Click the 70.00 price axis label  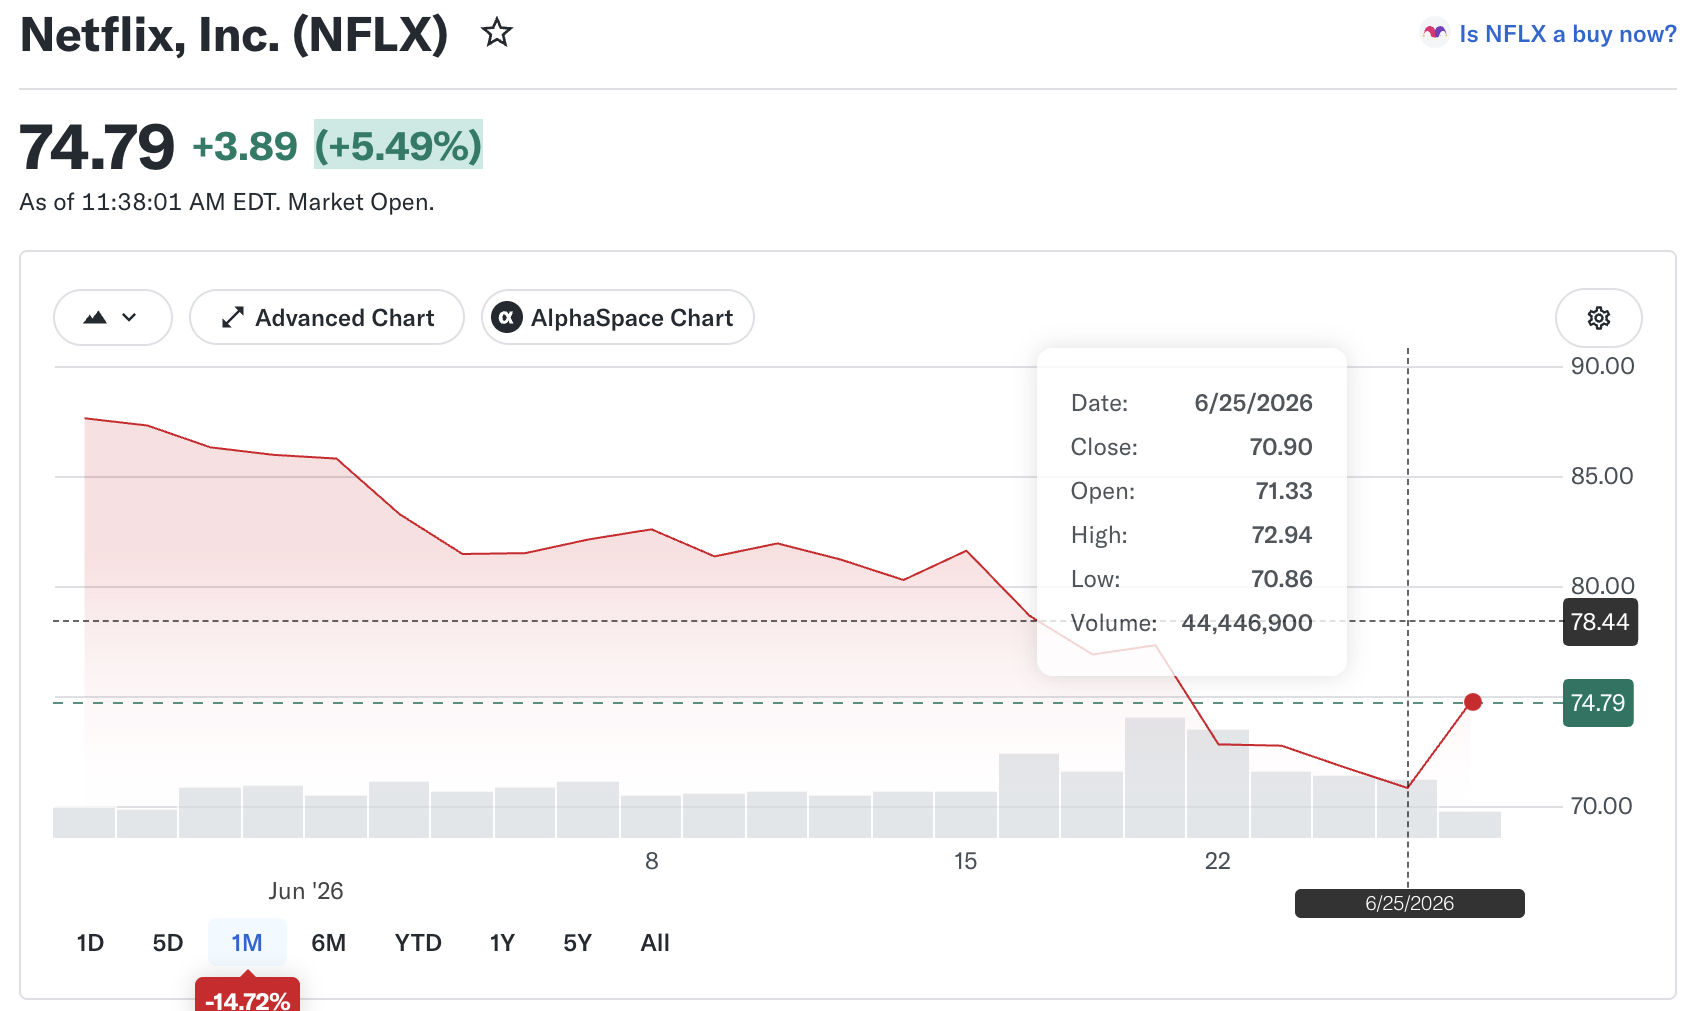pyautogui.click(x=1601, y=806)
